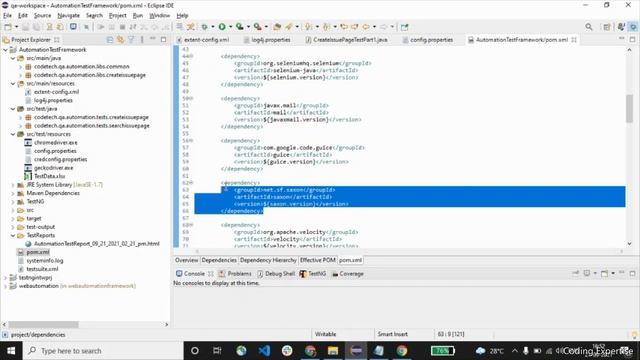Viewport: 640px width, 360px height.
Task: Click the editor vertical scrollbar thumb
Action: pyautogui.click(x=629, y=108)
